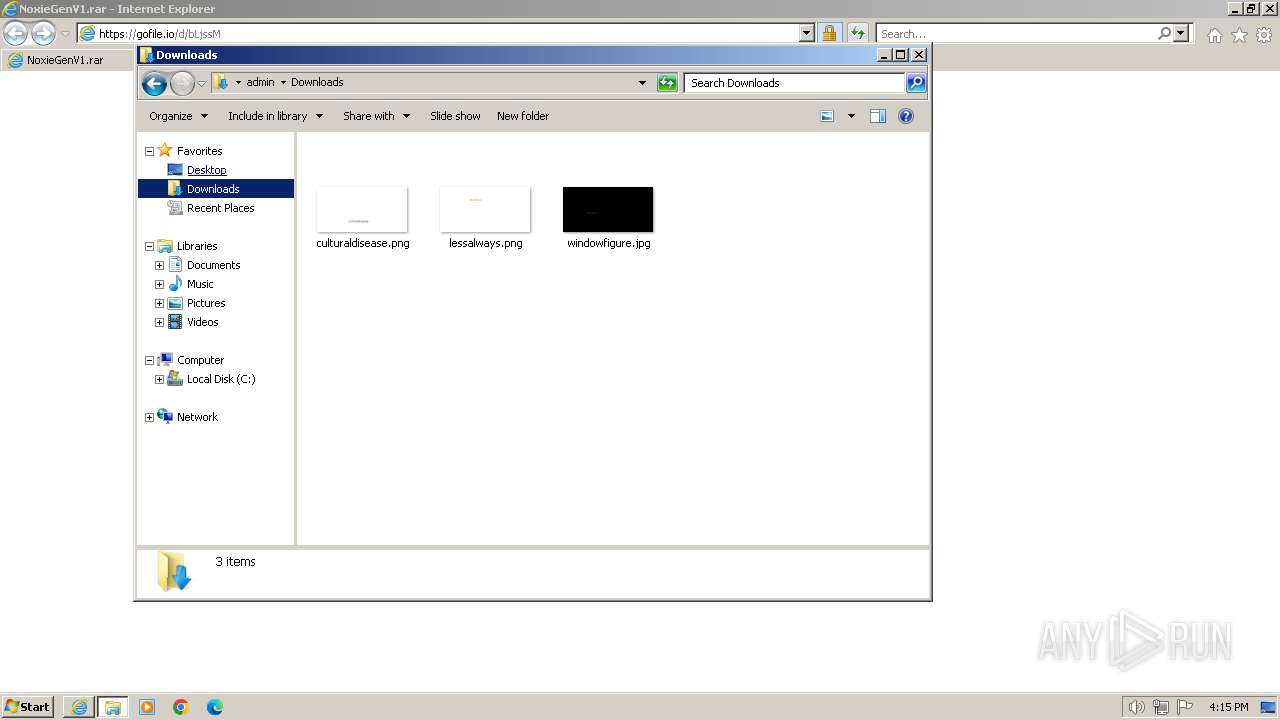This screenshot has width=1280, height=720.
Task: Select Desktop in Favorites
Action: [207, 170]
